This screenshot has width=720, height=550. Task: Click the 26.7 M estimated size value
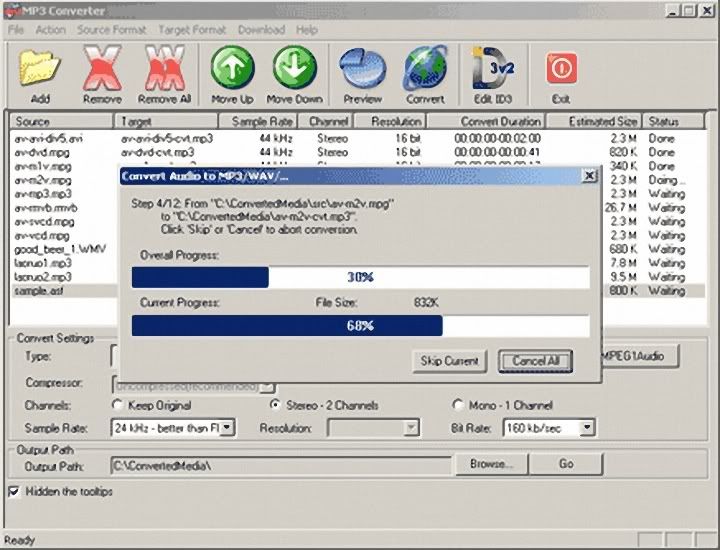[x=621, y=208]
